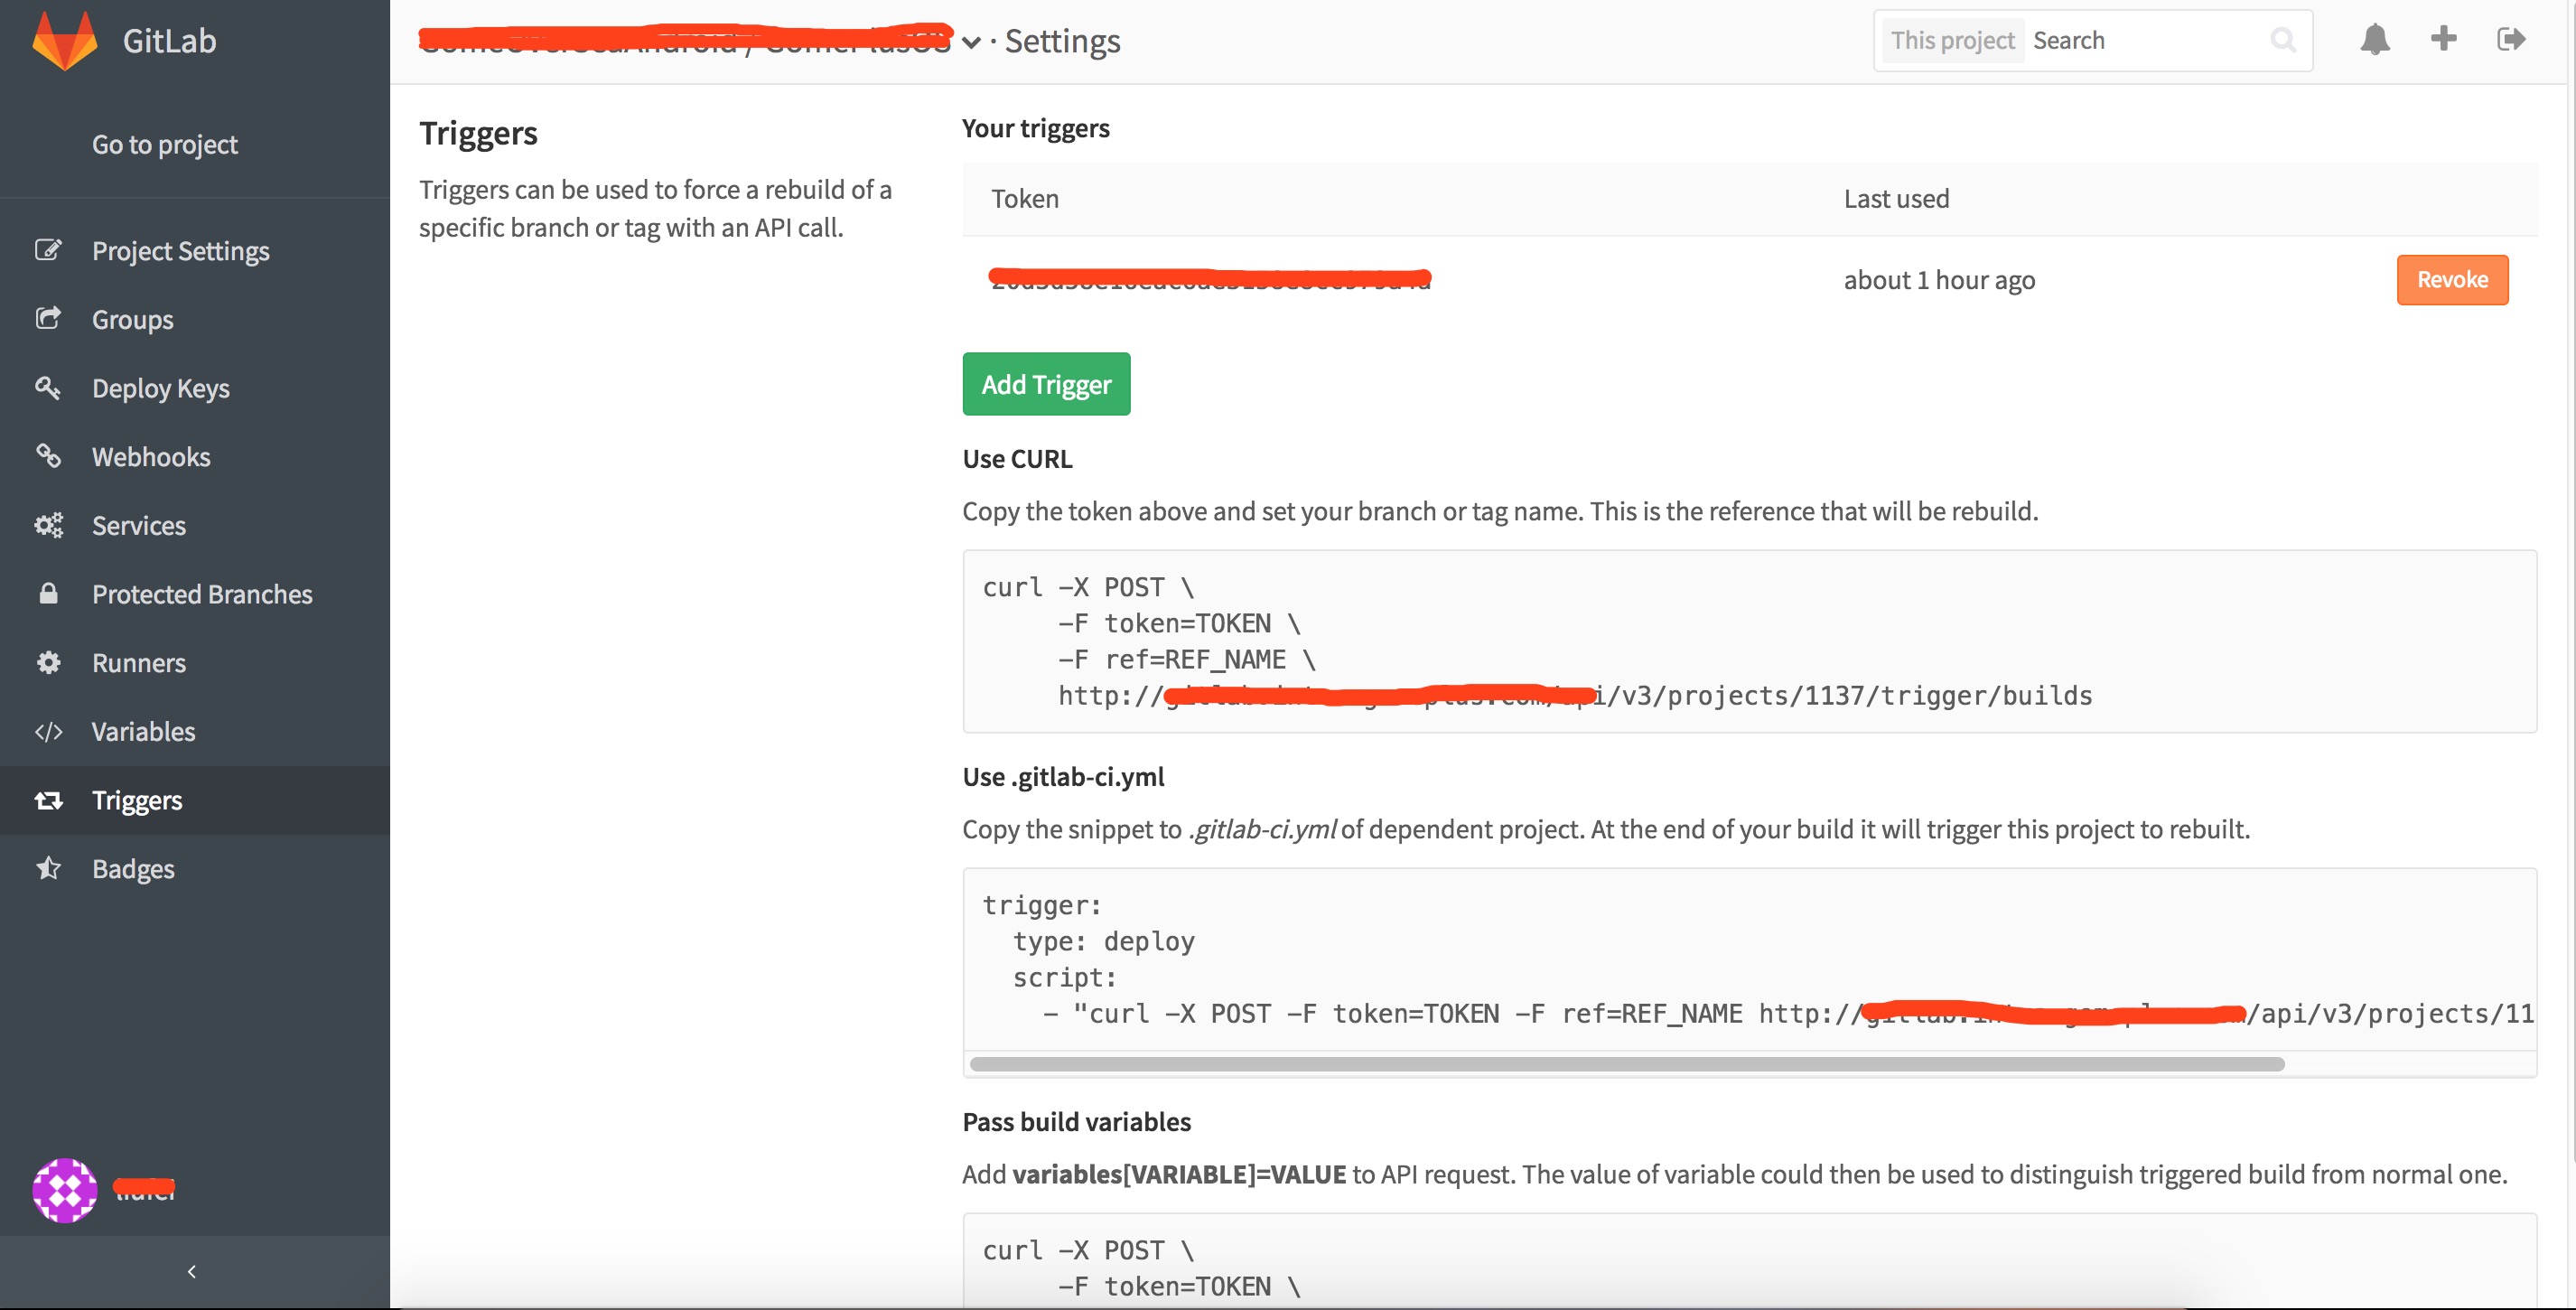The height and width of the screenshot is (1310, 2576).
Task: Revoke the existing trigger token
Action: coord(2451,280)
